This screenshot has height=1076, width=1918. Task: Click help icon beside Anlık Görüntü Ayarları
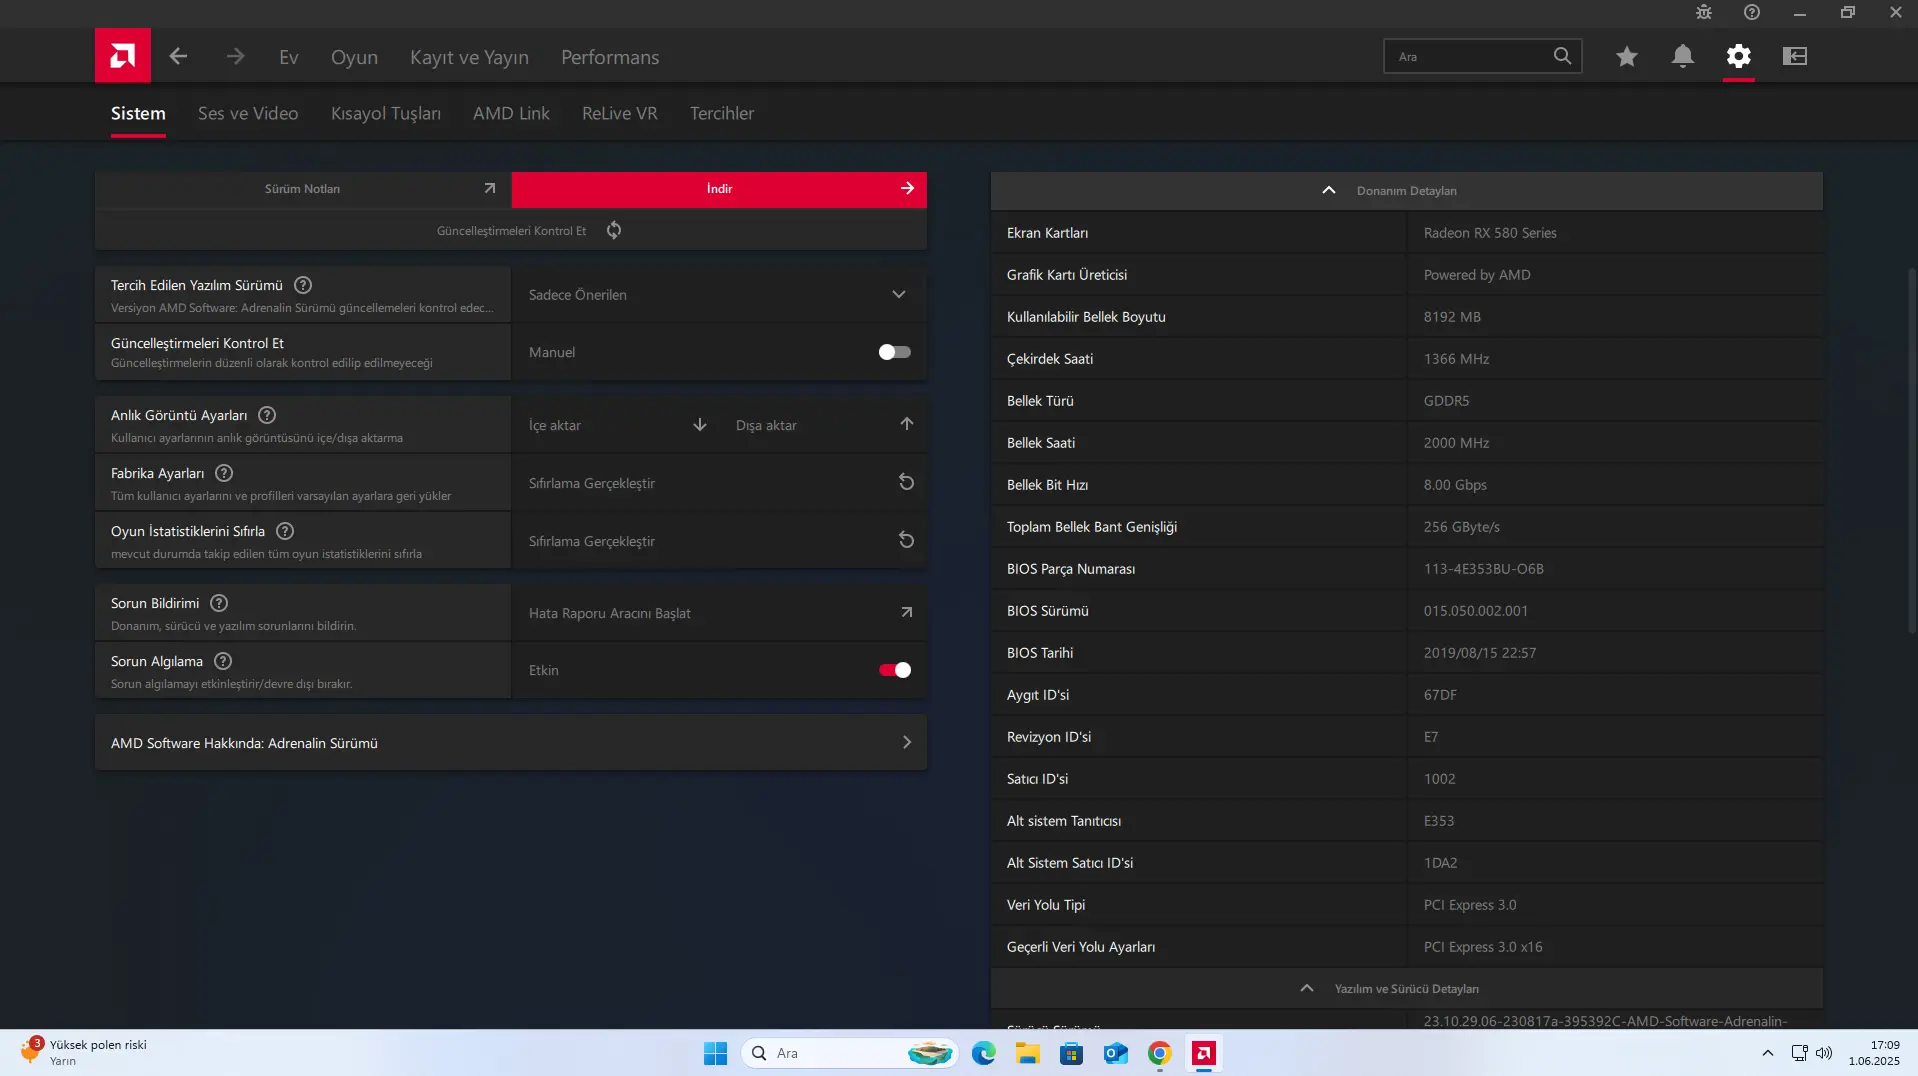(x=267, y=415)
